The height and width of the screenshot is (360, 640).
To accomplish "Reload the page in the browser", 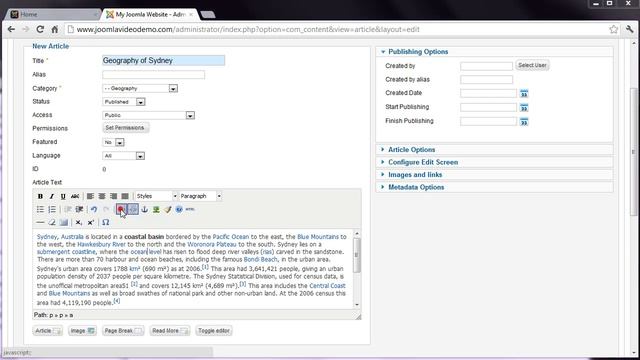I will [40, 29].
